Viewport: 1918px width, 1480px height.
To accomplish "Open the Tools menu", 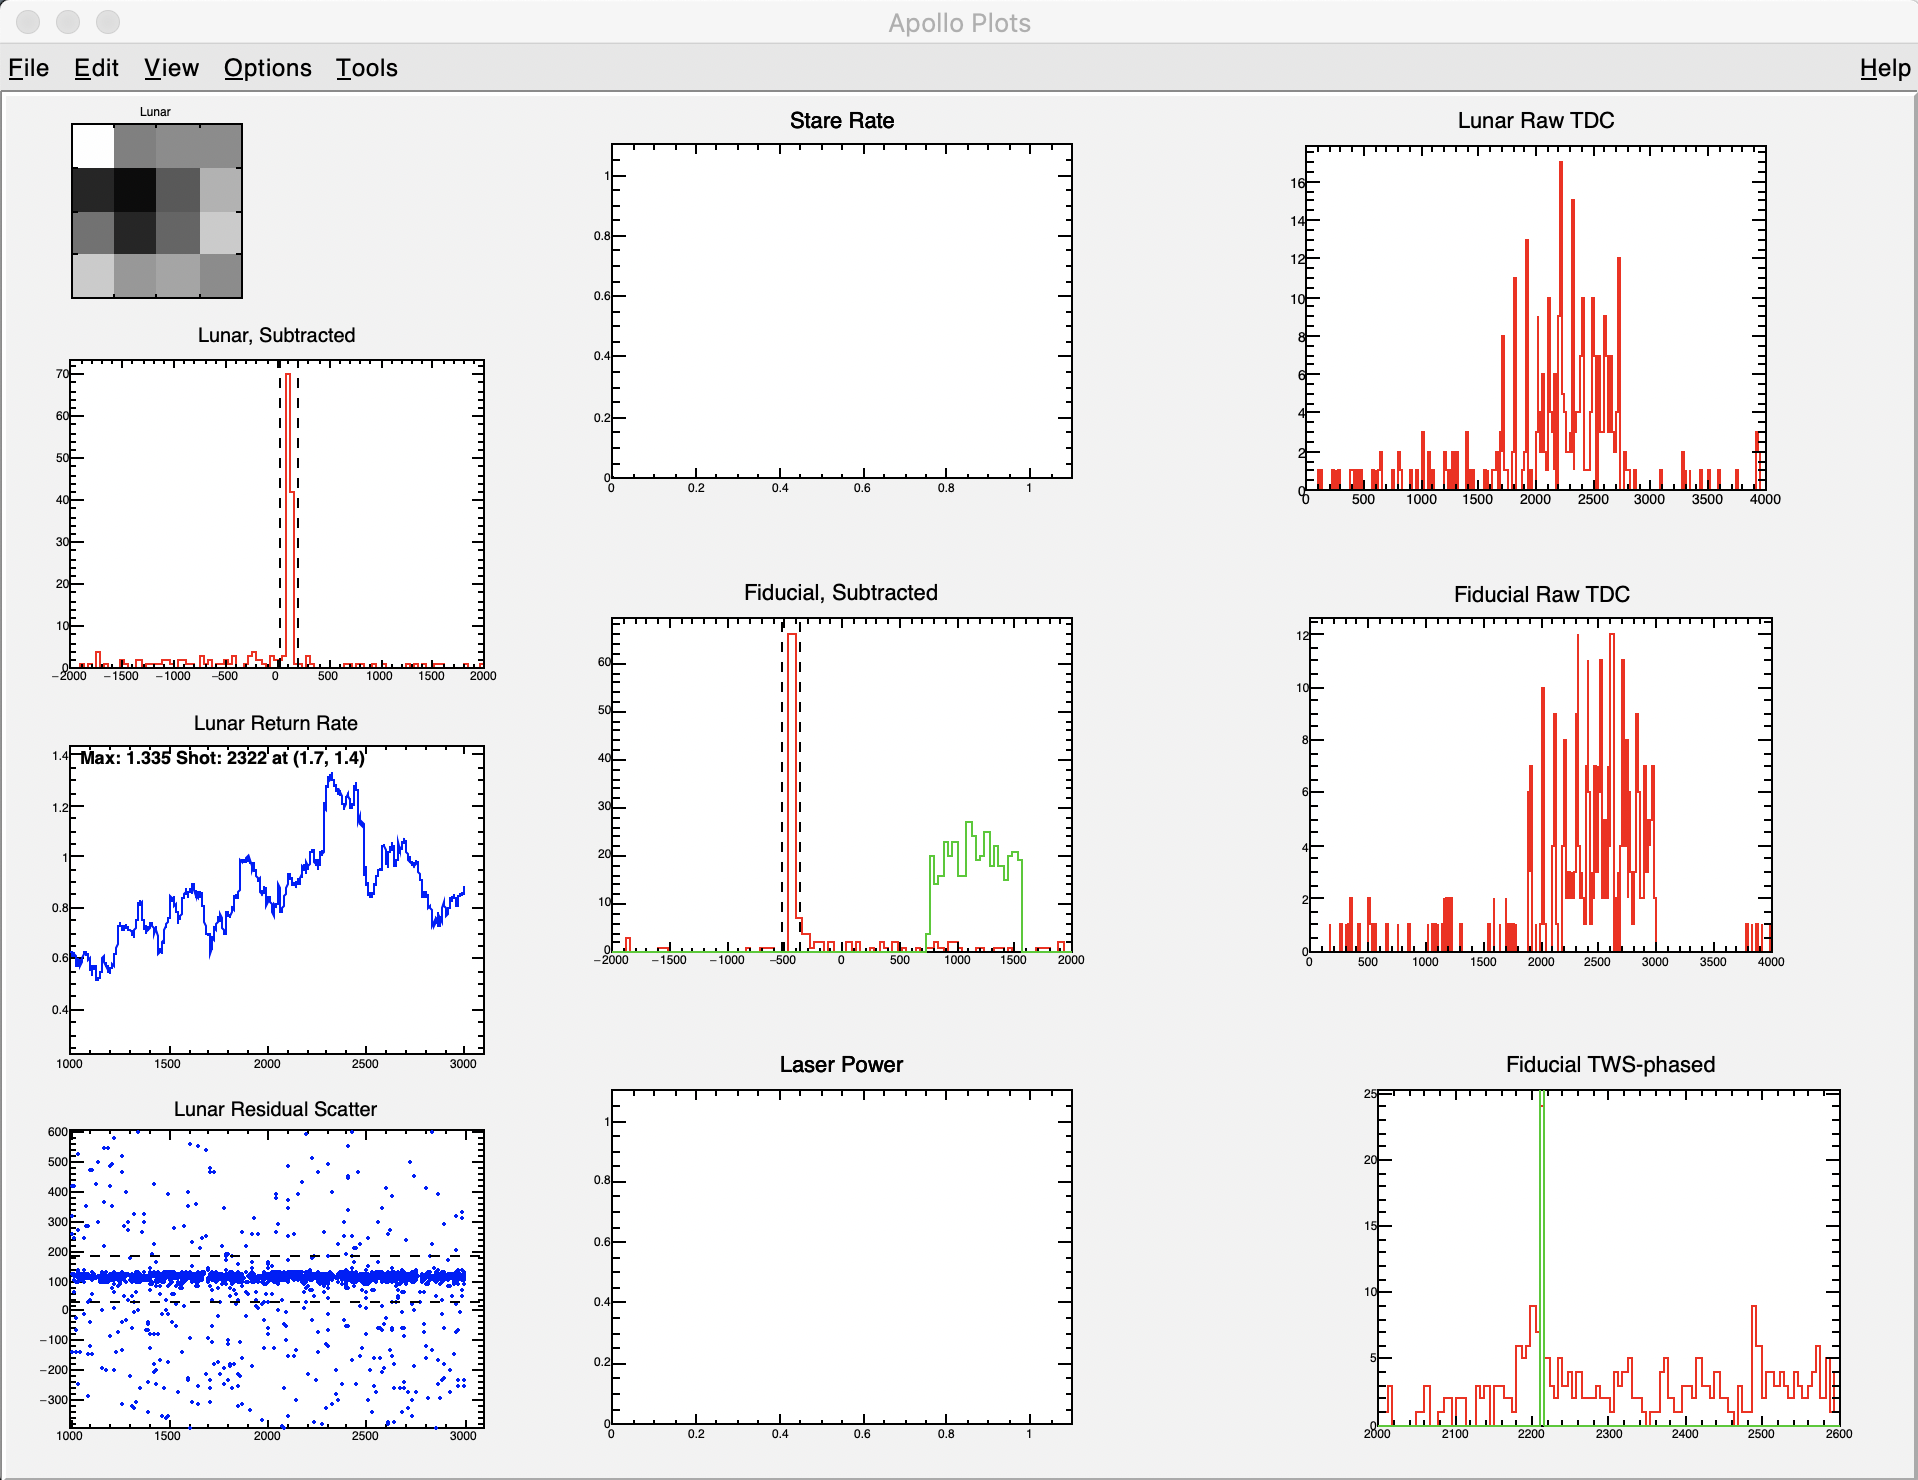I will click(x=366, y=68).
